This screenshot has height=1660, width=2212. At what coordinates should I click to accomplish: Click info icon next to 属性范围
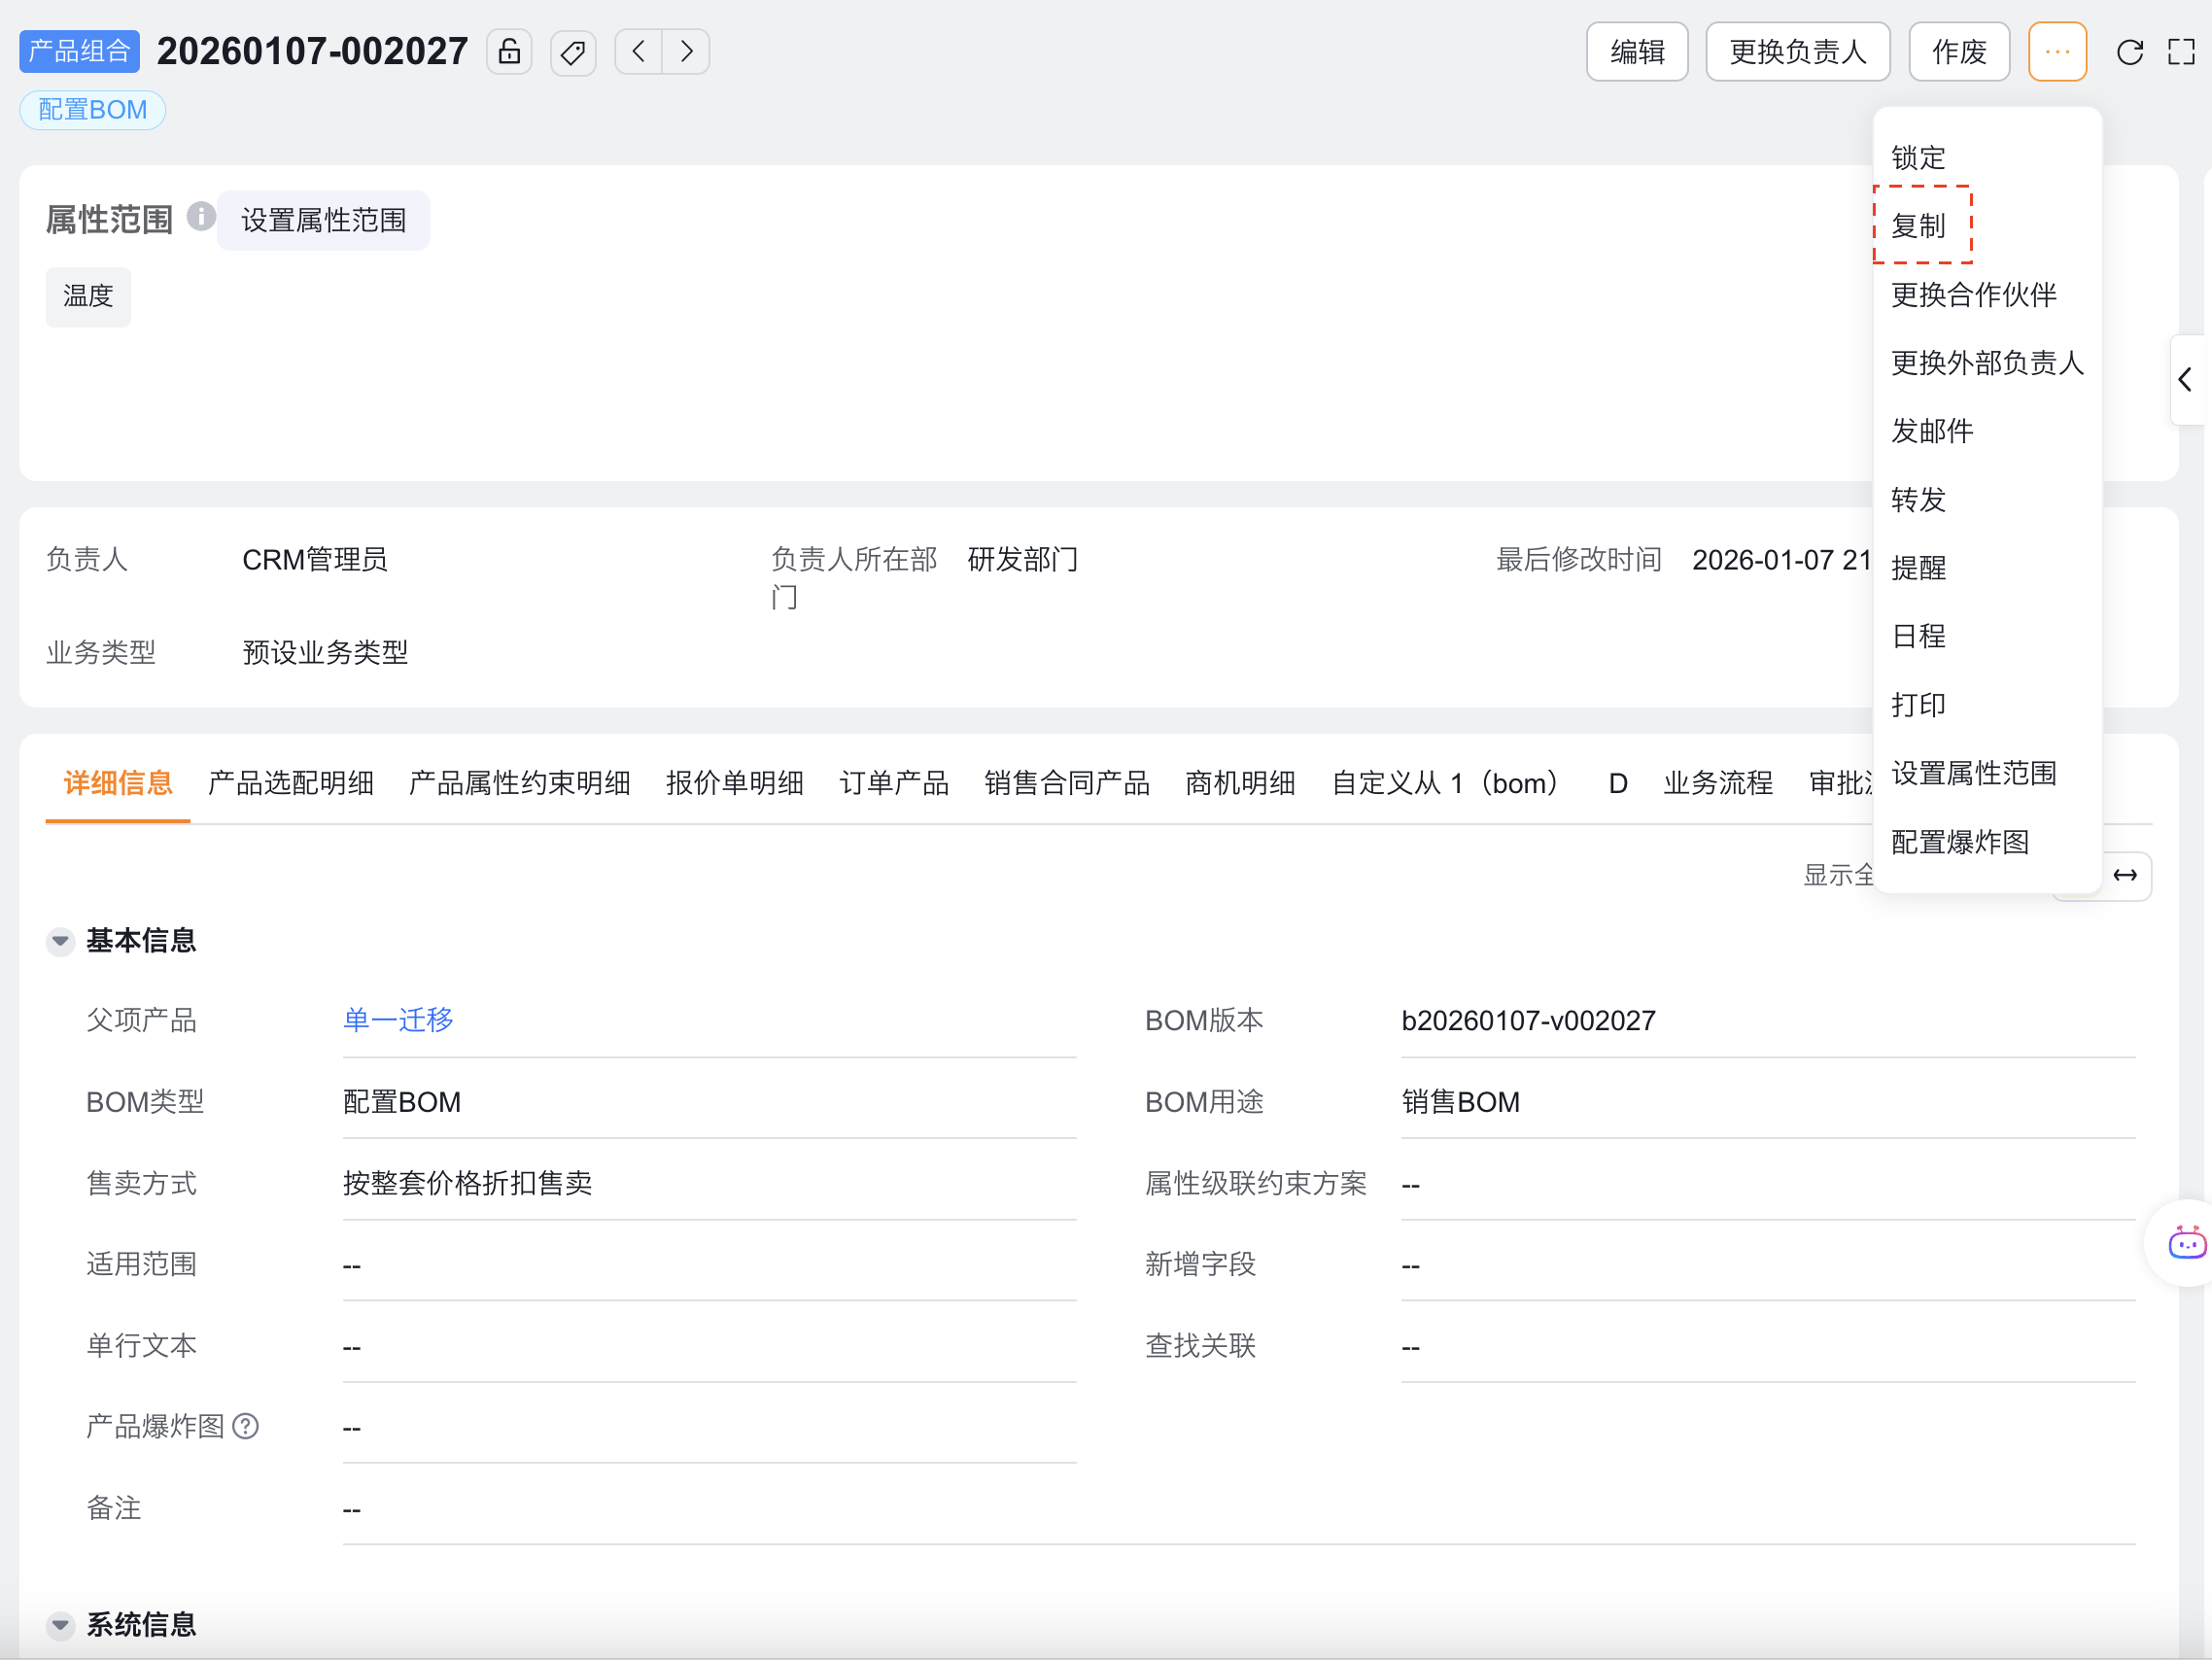(x=201, y=217)
